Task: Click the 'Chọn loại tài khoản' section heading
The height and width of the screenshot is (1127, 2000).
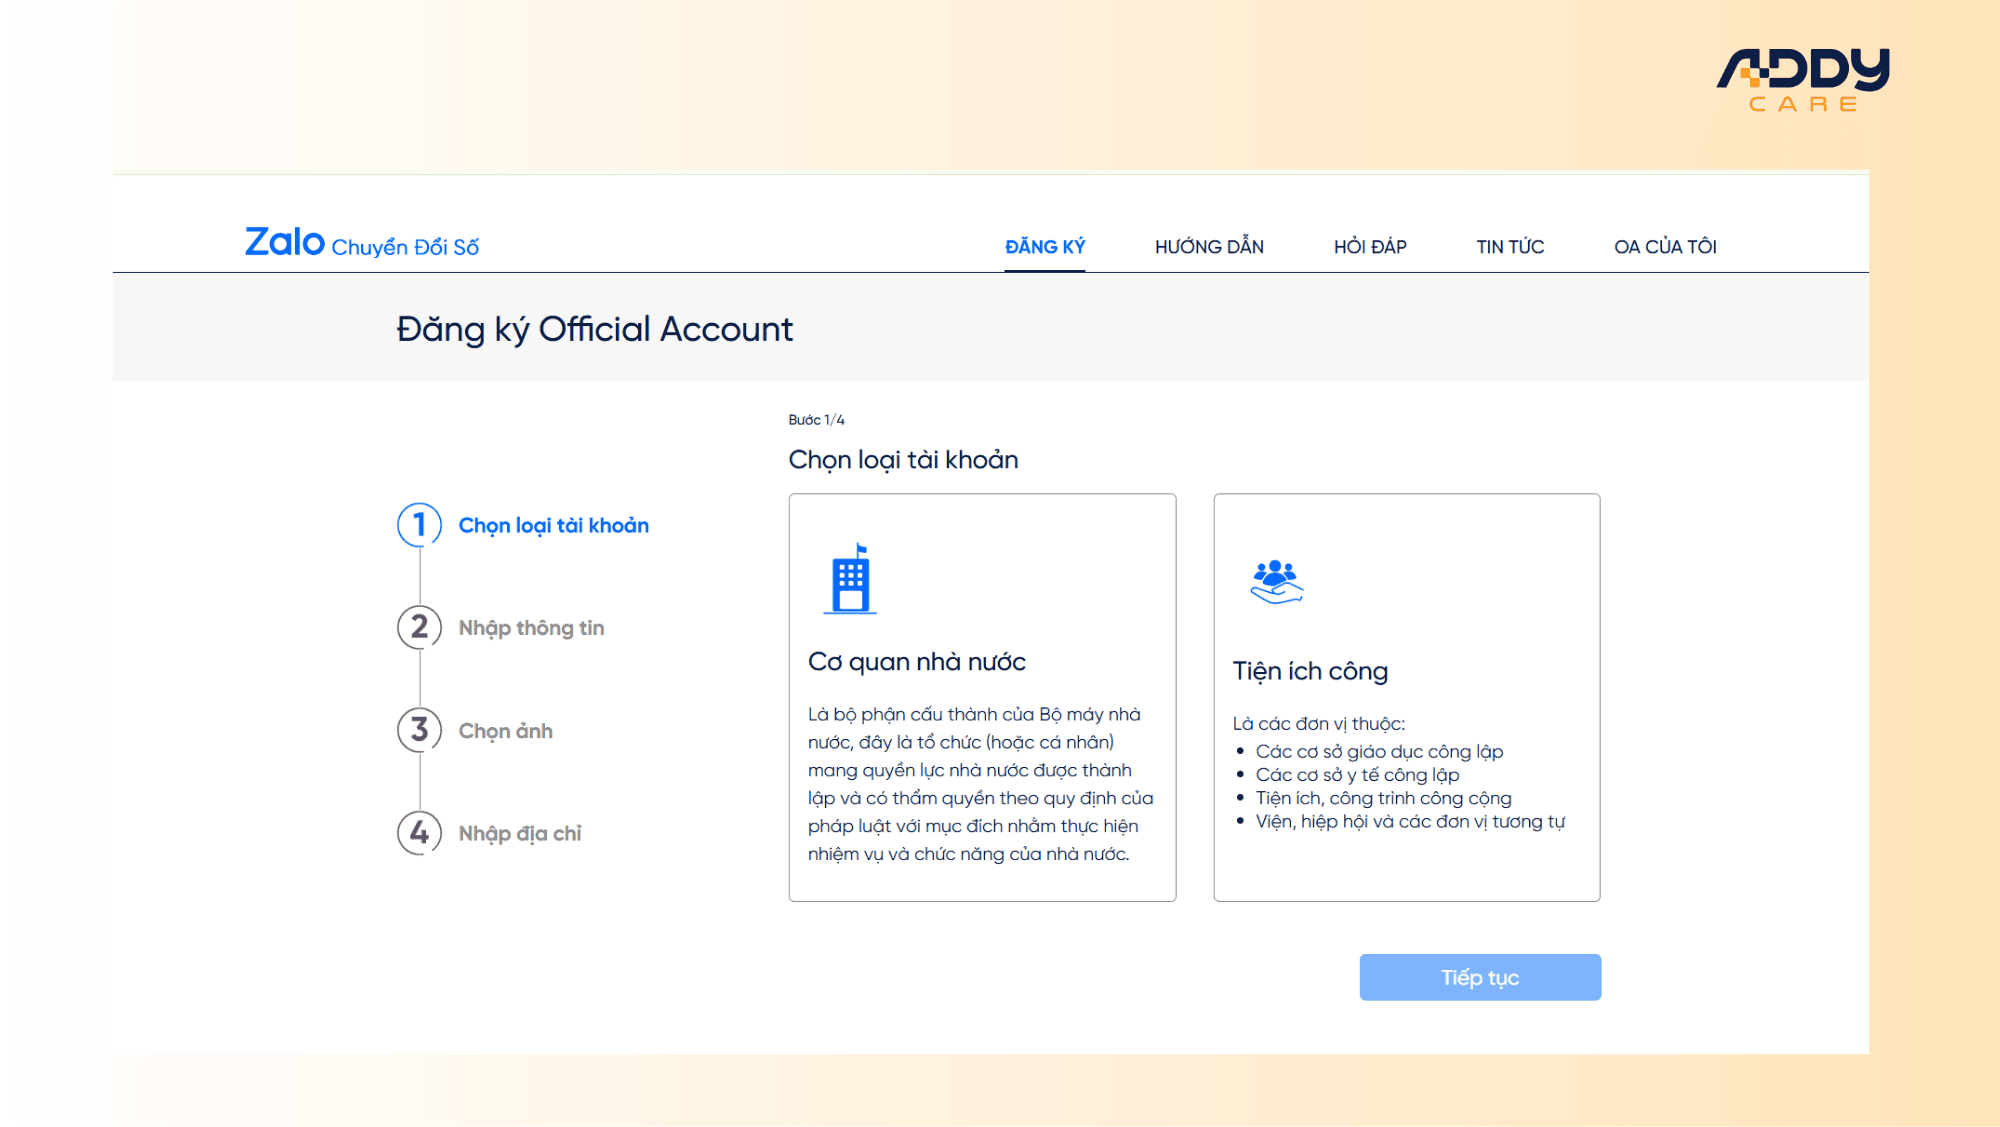Action: click(903, 460)
